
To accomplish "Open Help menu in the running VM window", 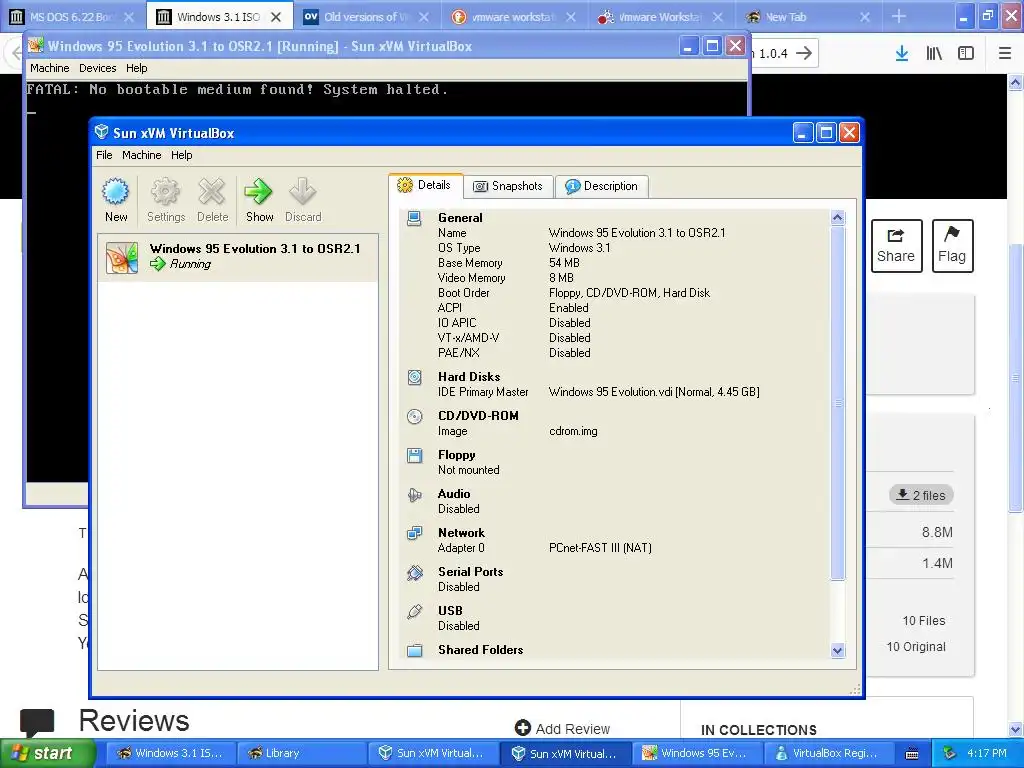I will pos(136,68).
